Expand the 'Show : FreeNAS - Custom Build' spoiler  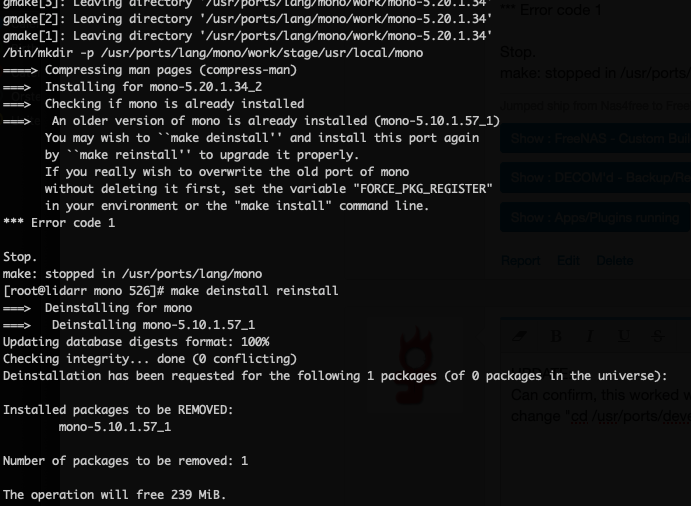click(595, 138)
